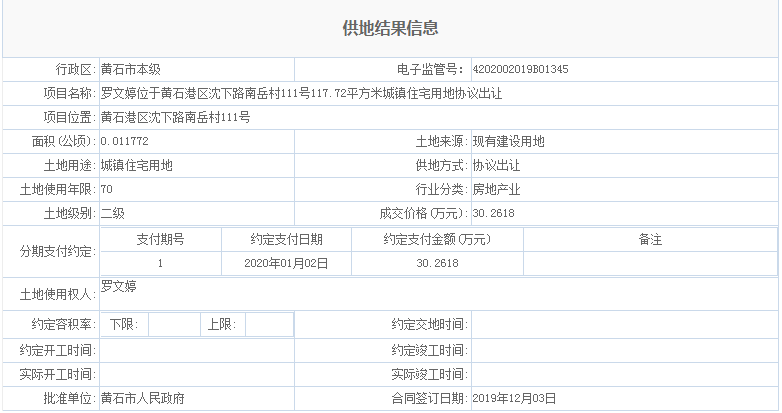This screenshot has height=413, width=782.
Task: Click the empty 实际竣工时间 field
Action: 623,375
